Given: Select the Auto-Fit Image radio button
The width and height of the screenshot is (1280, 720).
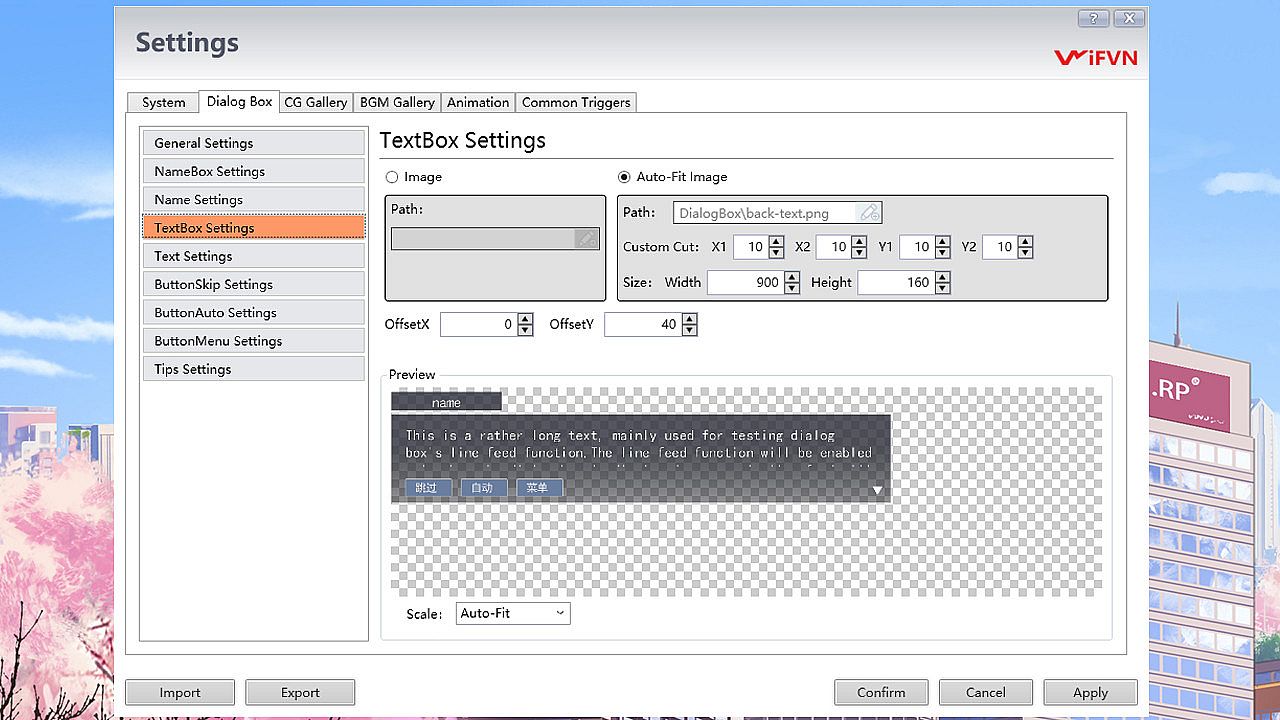Looking at the screenshot, I should pos(625,177).
